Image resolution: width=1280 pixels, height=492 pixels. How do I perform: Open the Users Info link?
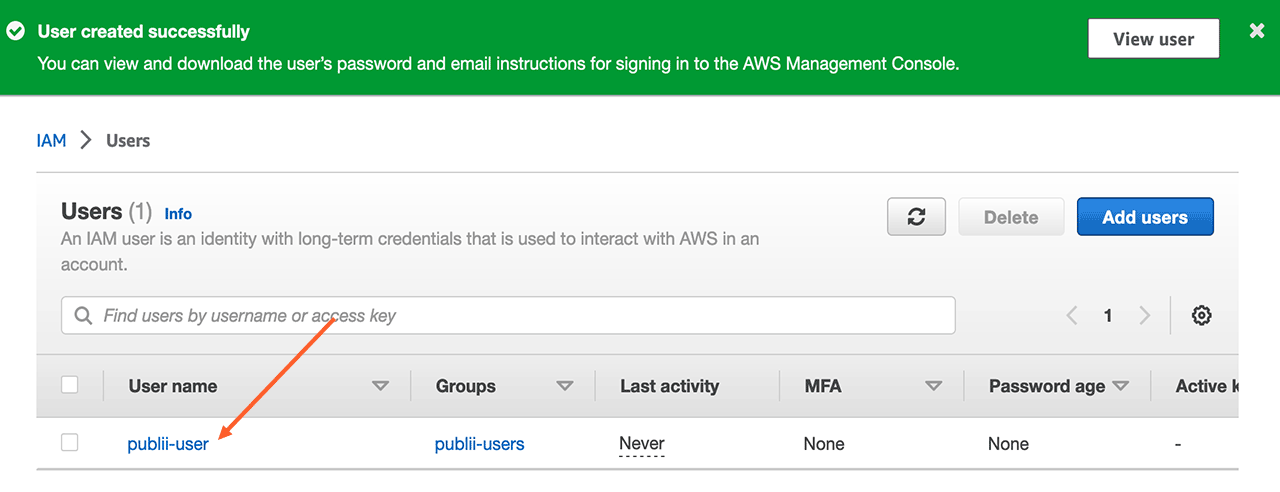tap(178, 214)
